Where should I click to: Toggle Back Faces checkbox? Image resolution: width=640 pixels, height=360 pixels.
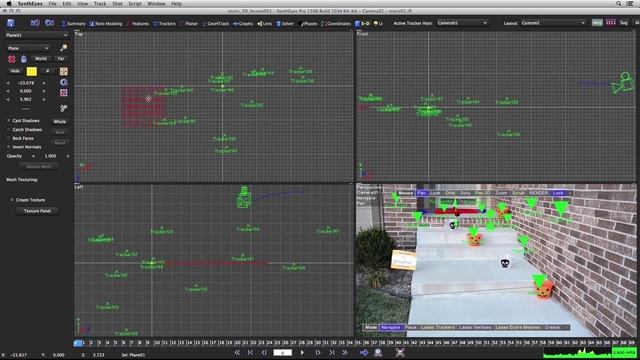tap(9, 138)
